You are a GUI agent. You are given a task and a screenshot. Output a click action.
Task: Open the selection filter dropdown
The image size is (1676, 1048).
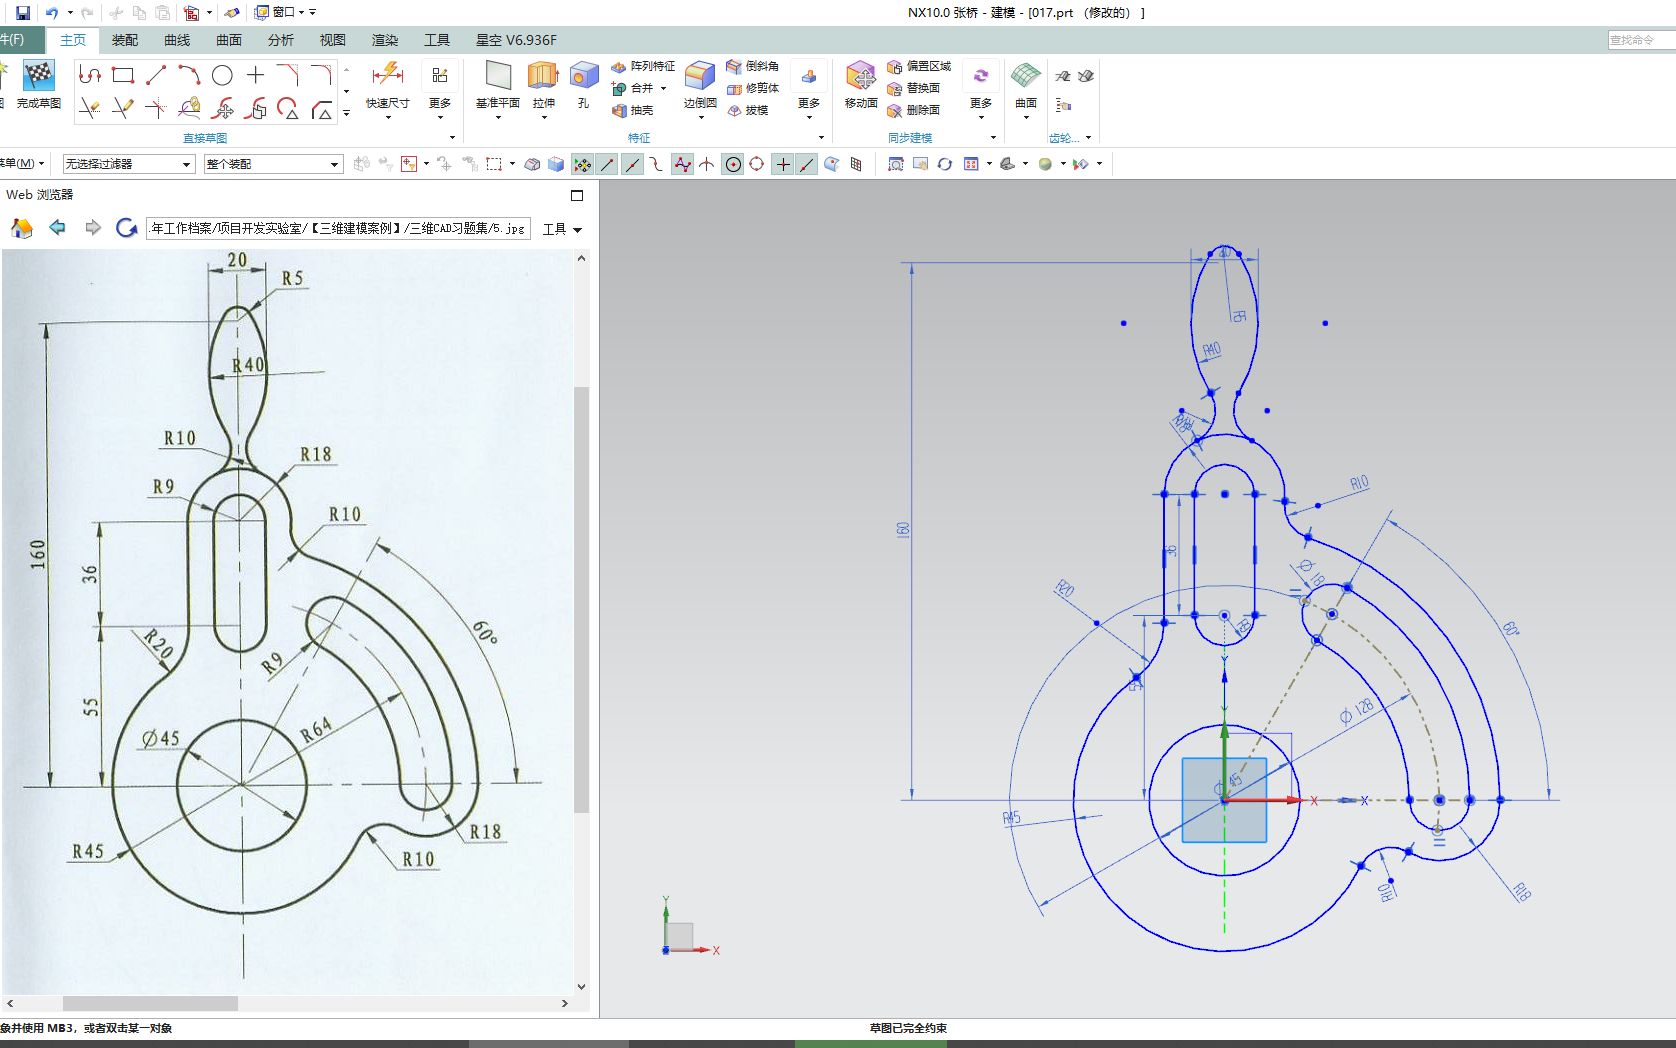[188, 163]
